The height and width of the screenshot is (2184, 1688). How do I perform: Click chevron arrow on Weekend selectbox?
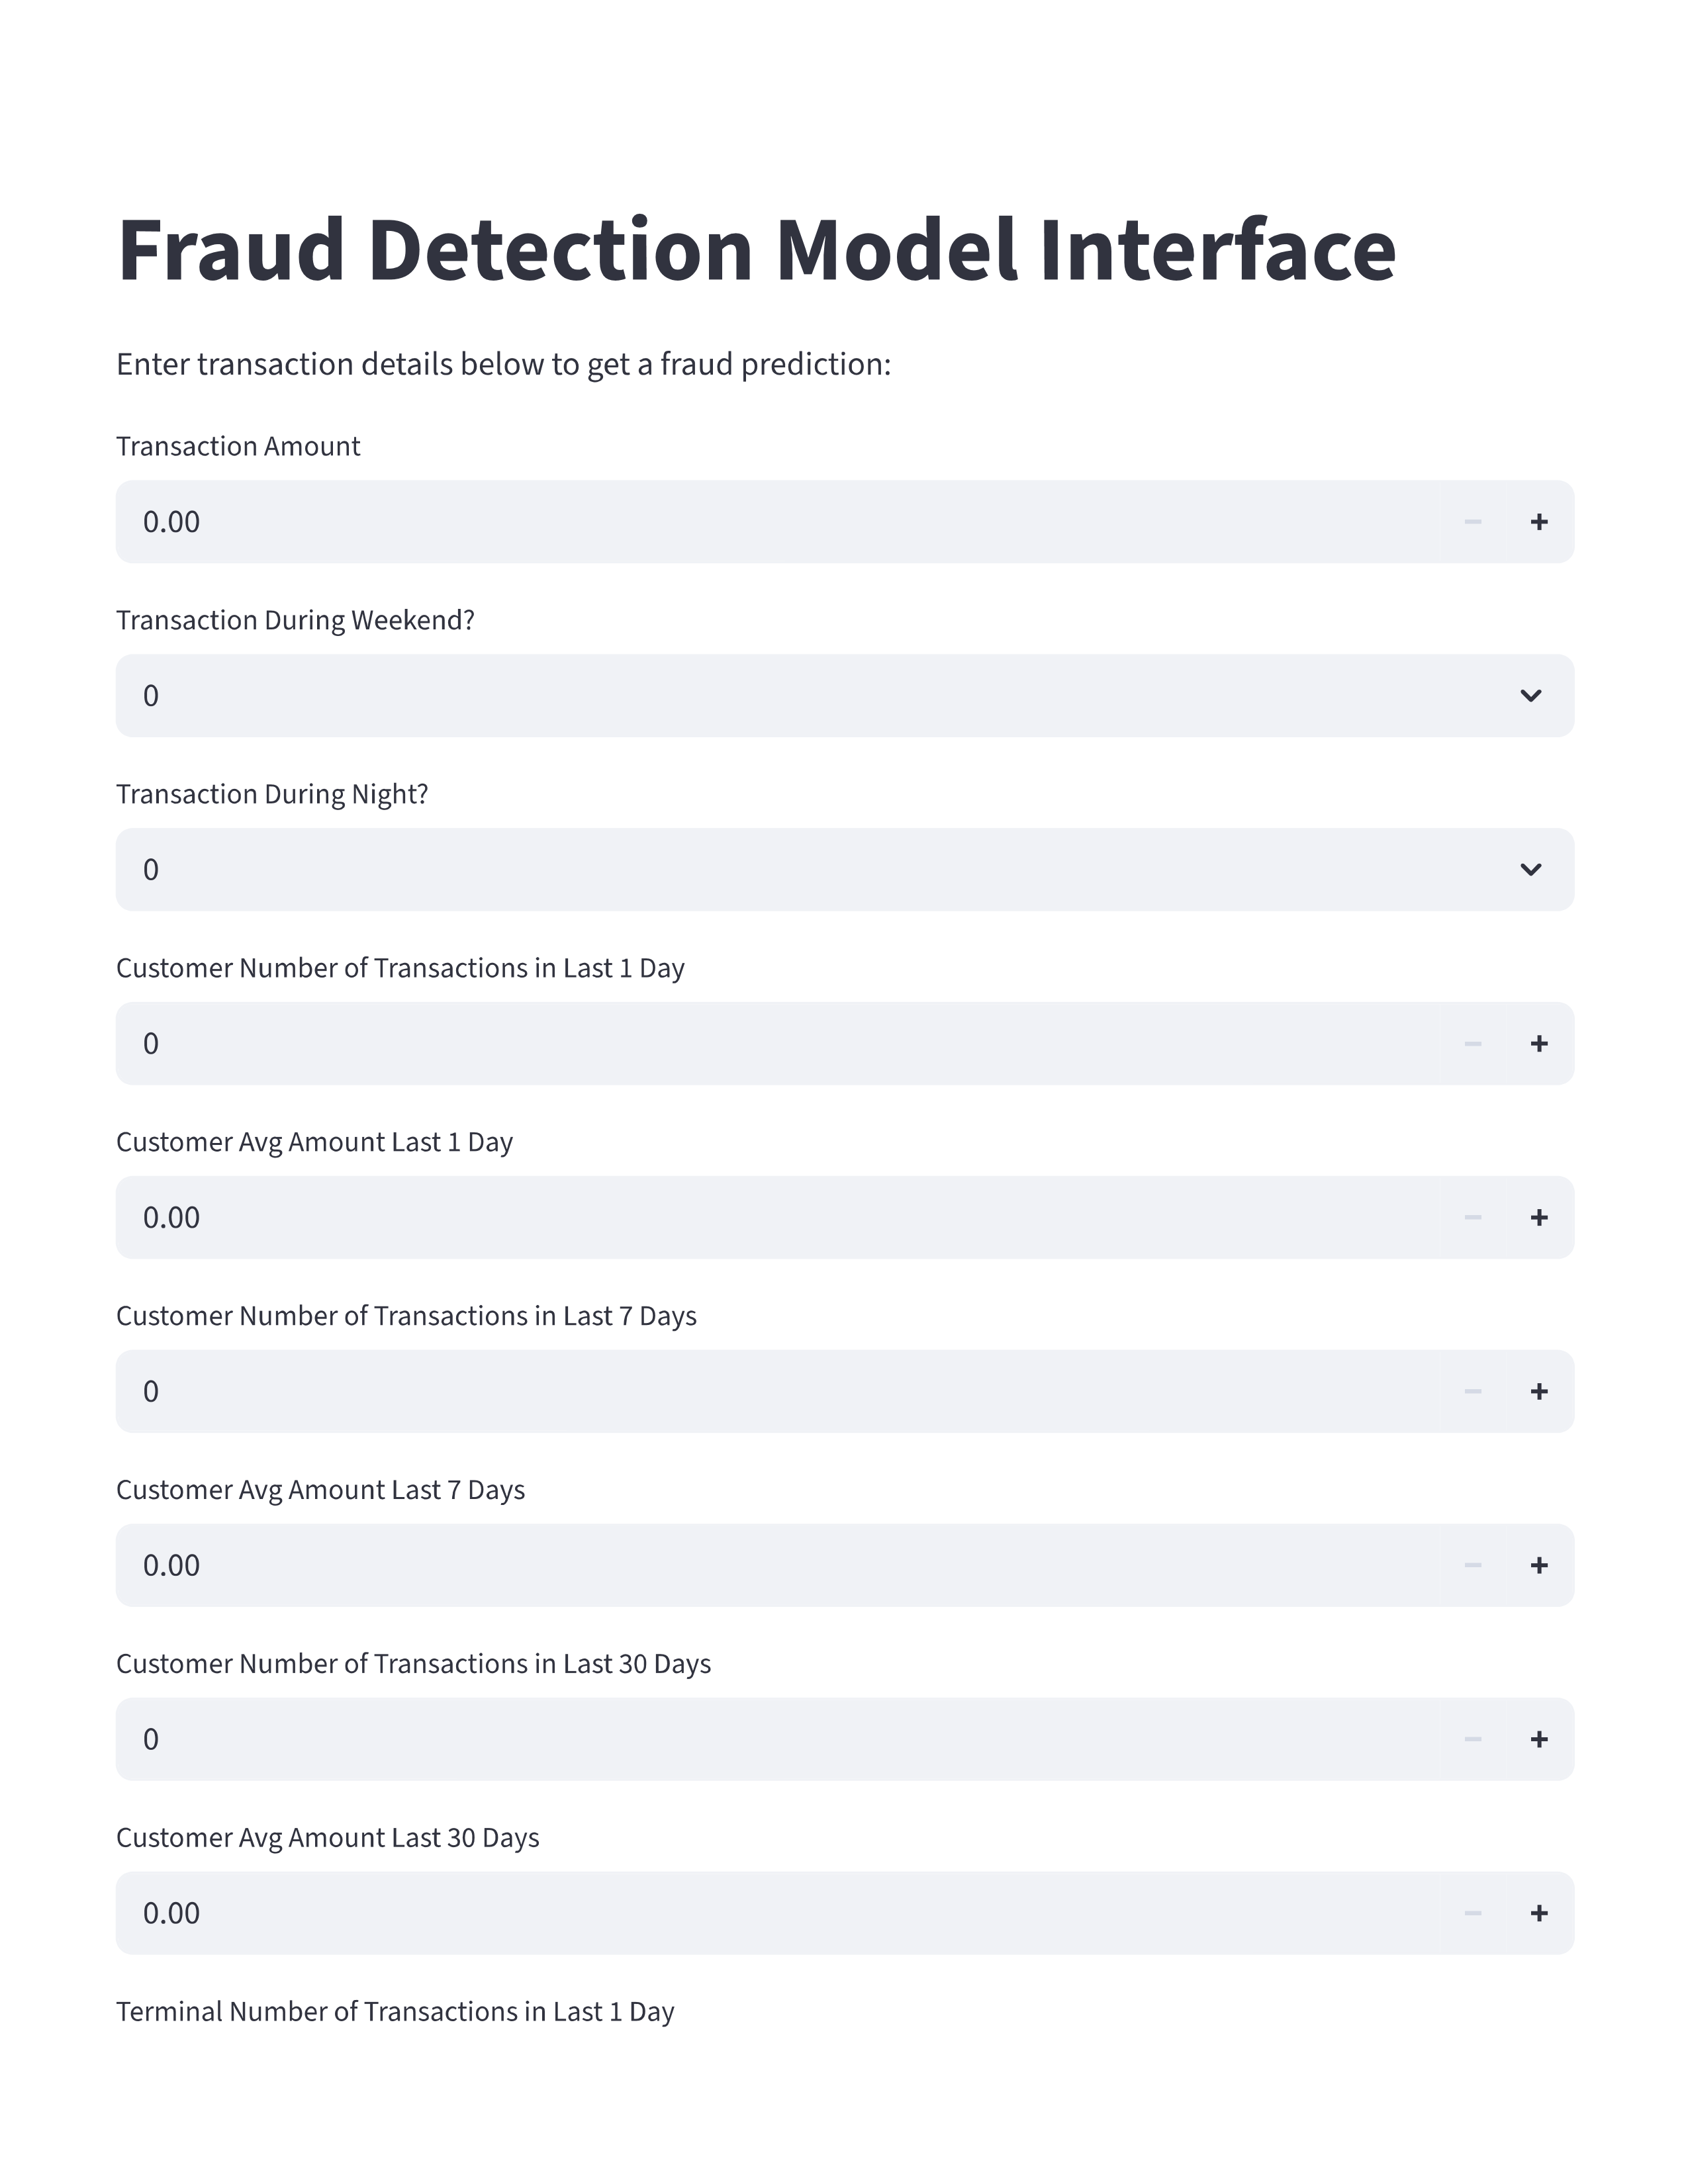(1530, 696)
